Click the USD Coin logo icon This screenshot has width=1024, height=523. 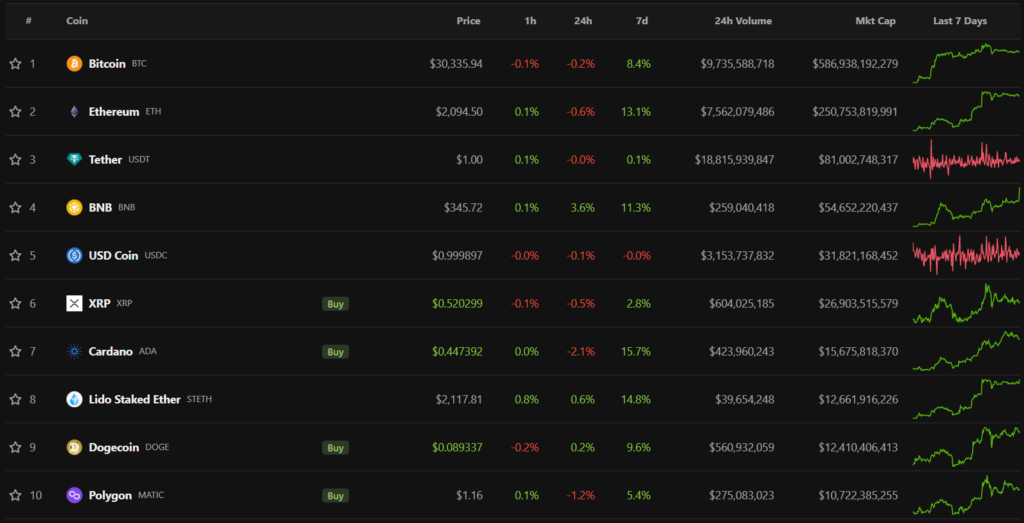click(x=74, y=256)
